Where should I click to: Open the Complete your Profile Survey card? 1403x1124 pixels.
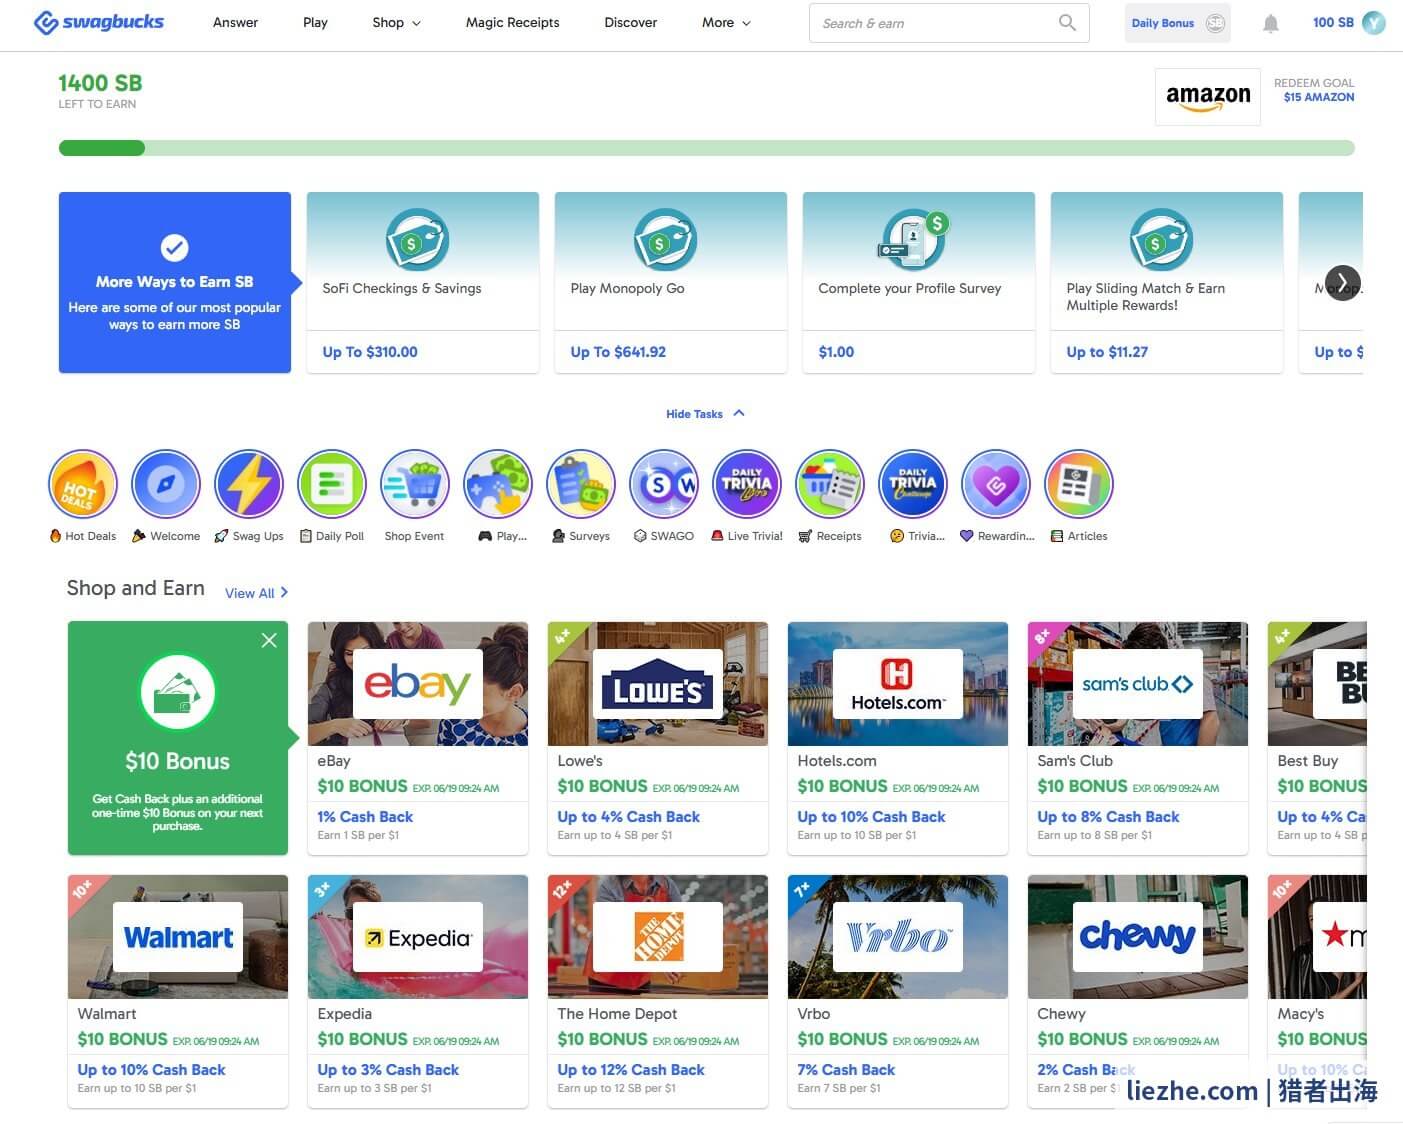click(919, 283)
